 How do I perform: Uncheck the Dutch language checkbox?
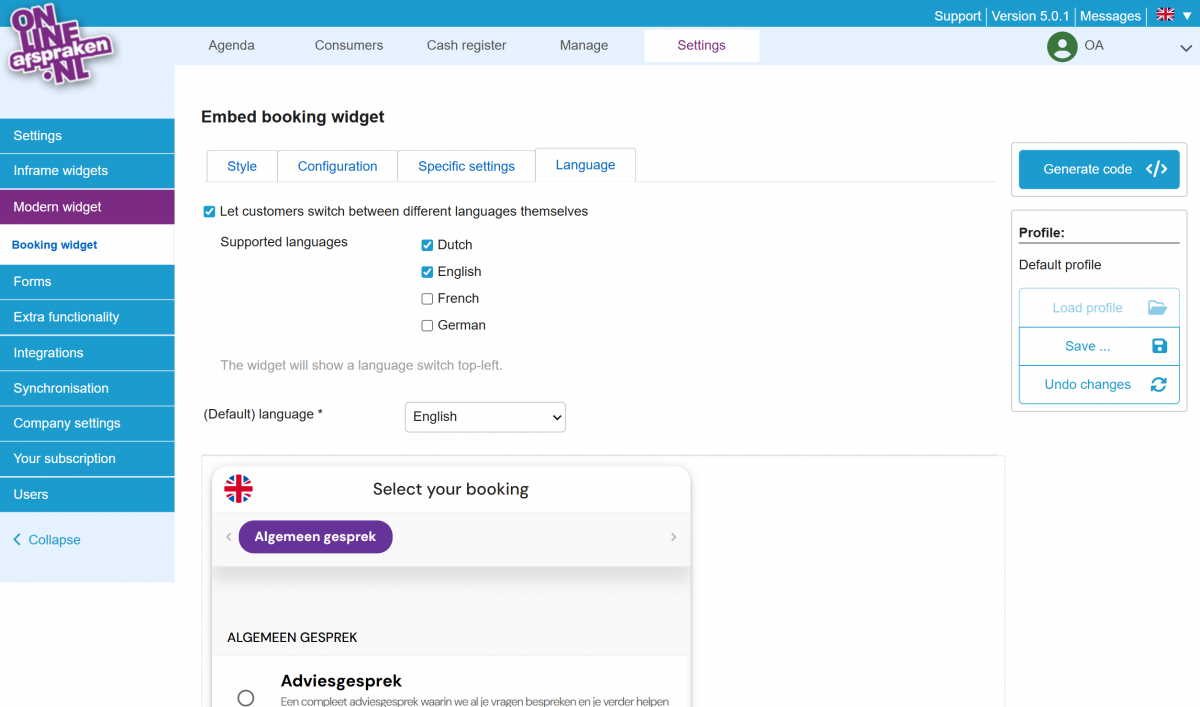click(427, 245)
